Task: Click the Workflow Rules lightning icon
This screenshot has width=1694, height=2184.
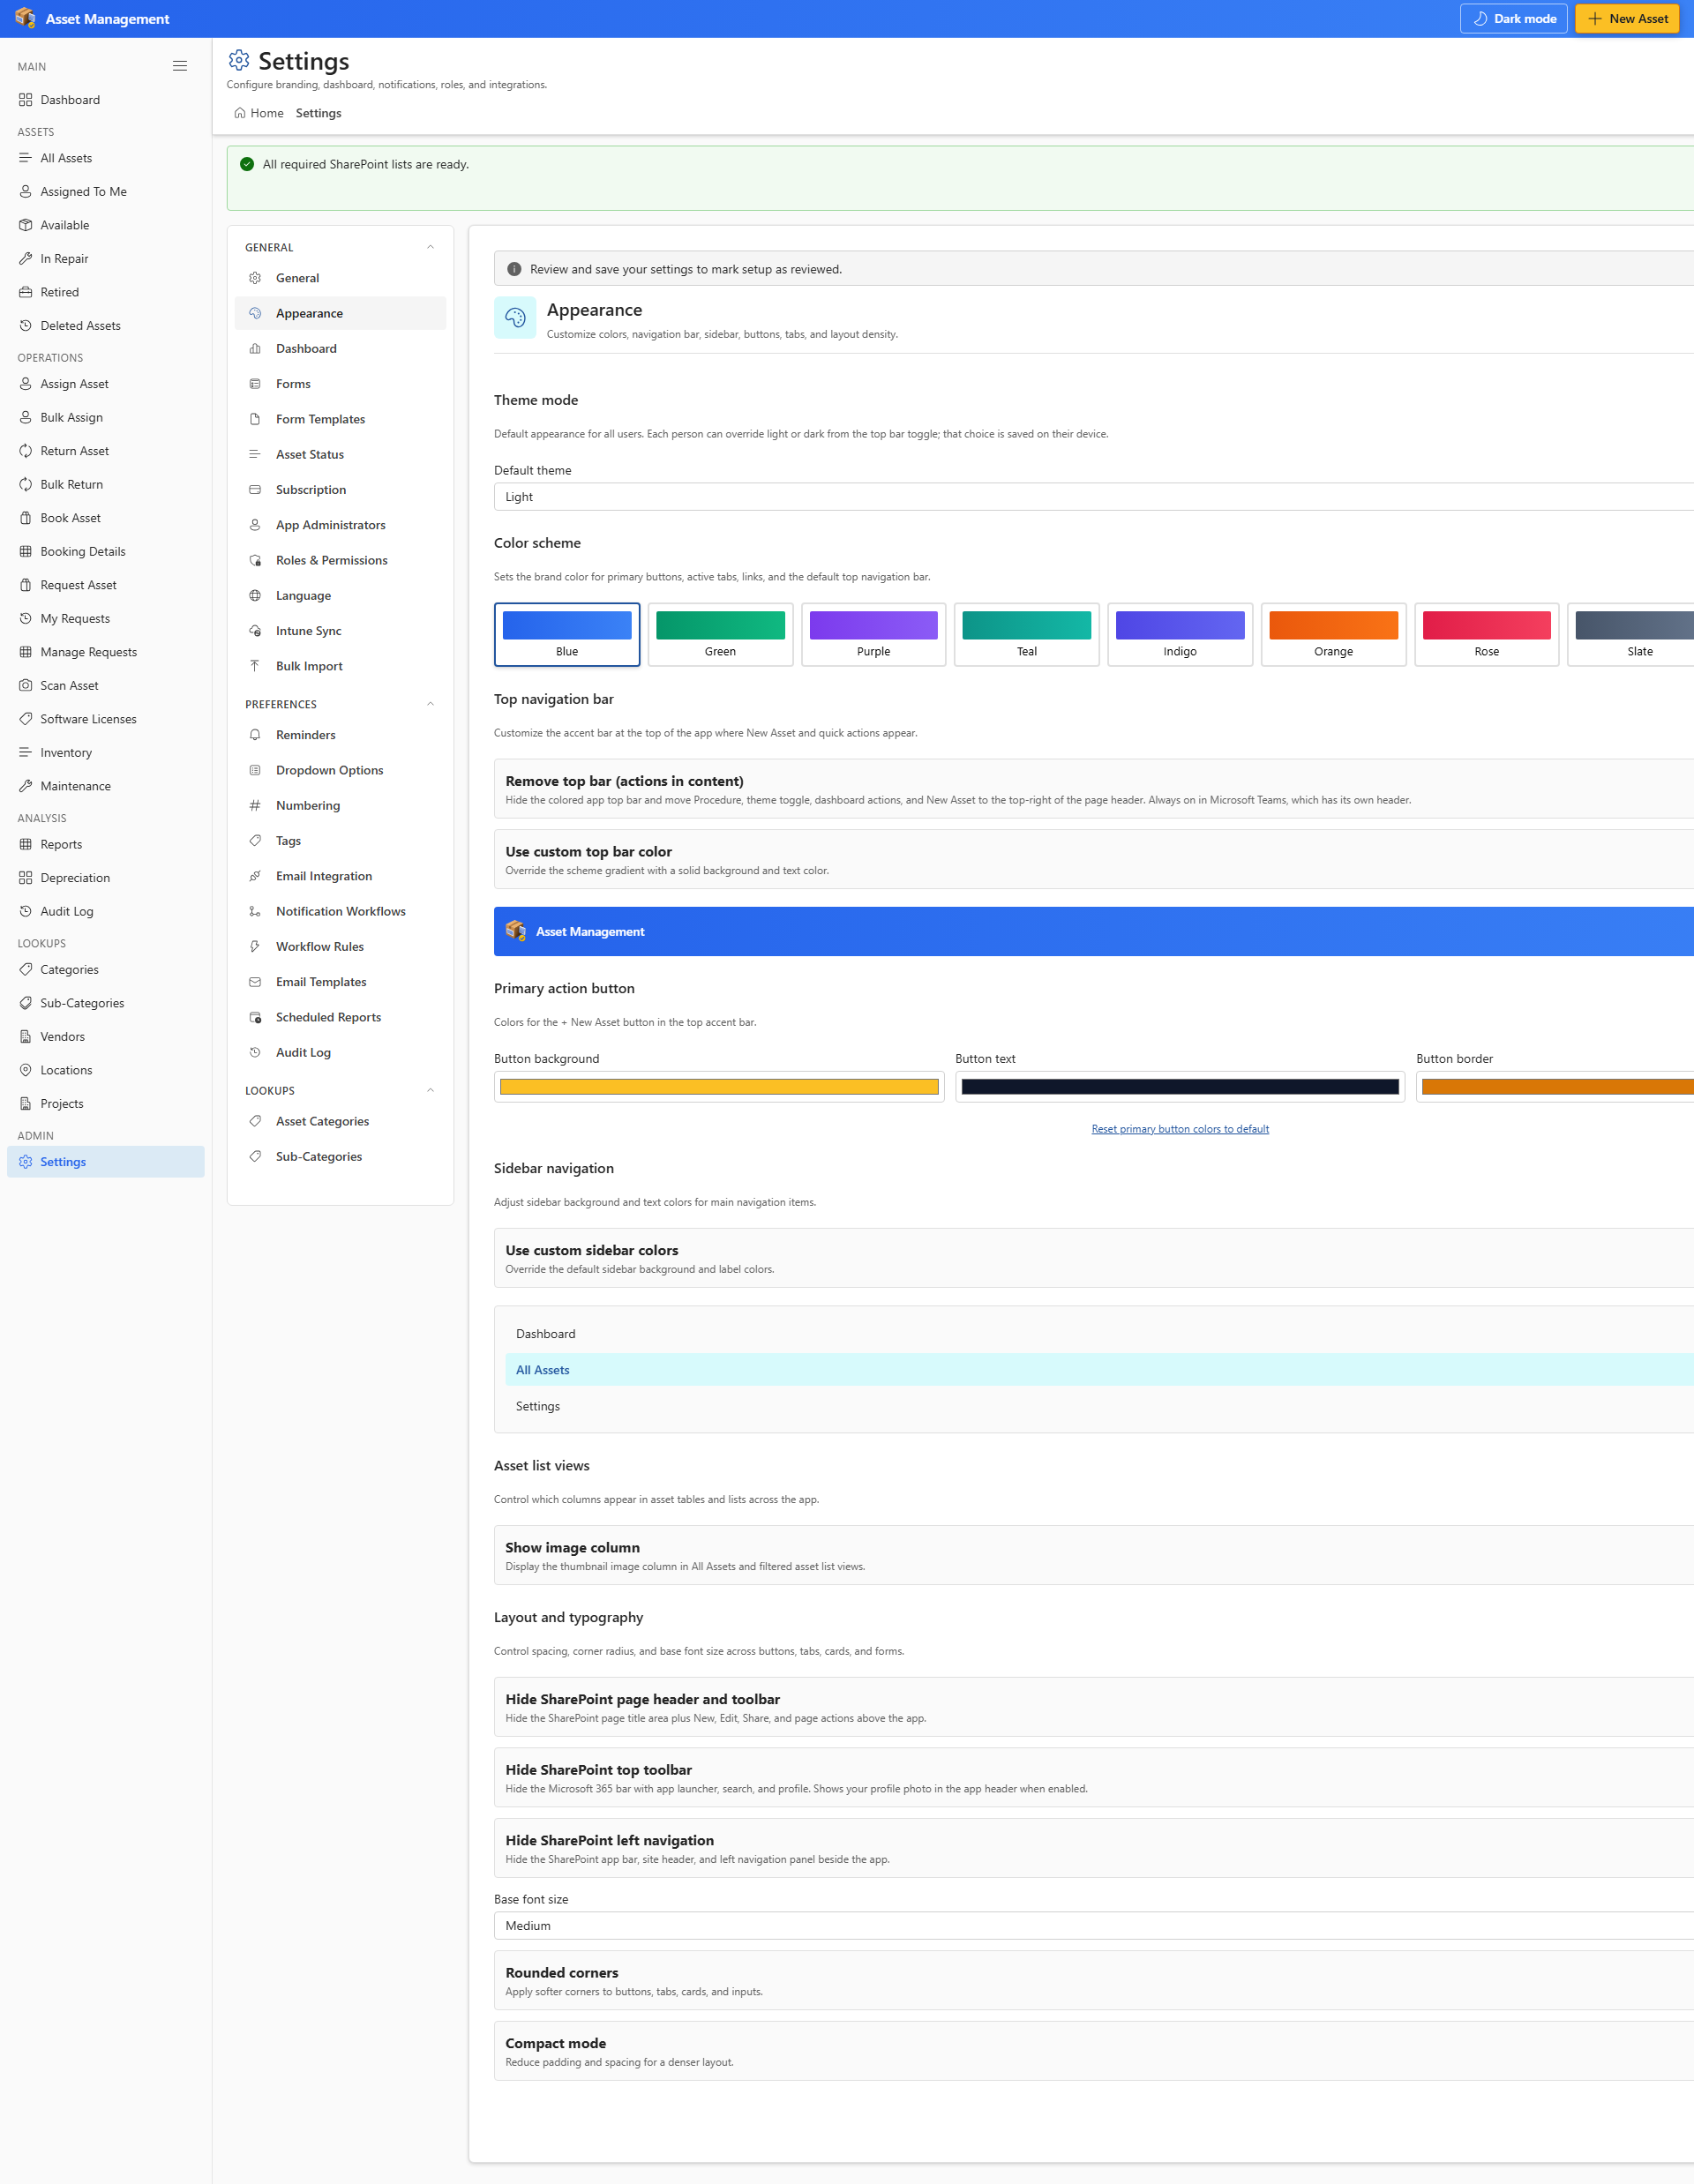Action: pos(255,946)
